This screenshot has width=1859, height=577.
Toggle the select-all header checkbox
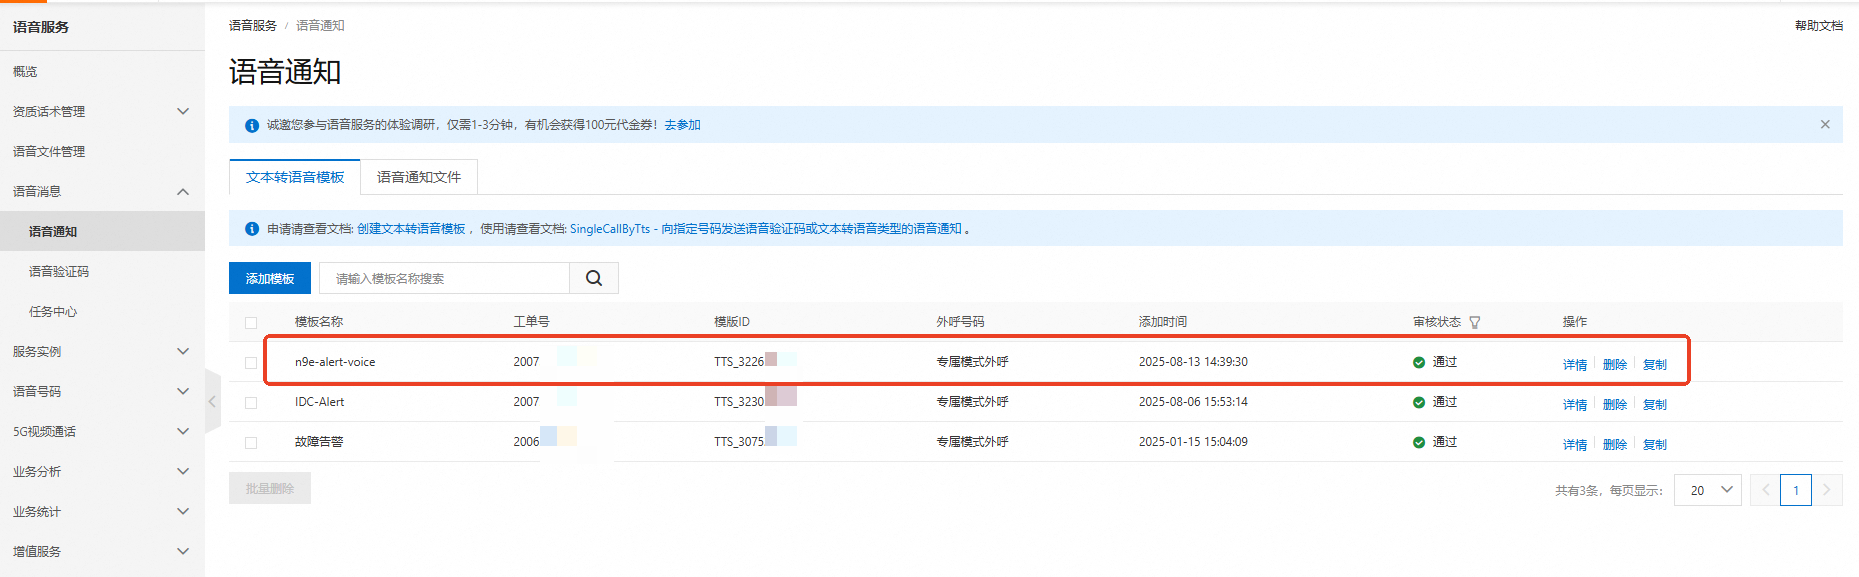pos(251,323)
